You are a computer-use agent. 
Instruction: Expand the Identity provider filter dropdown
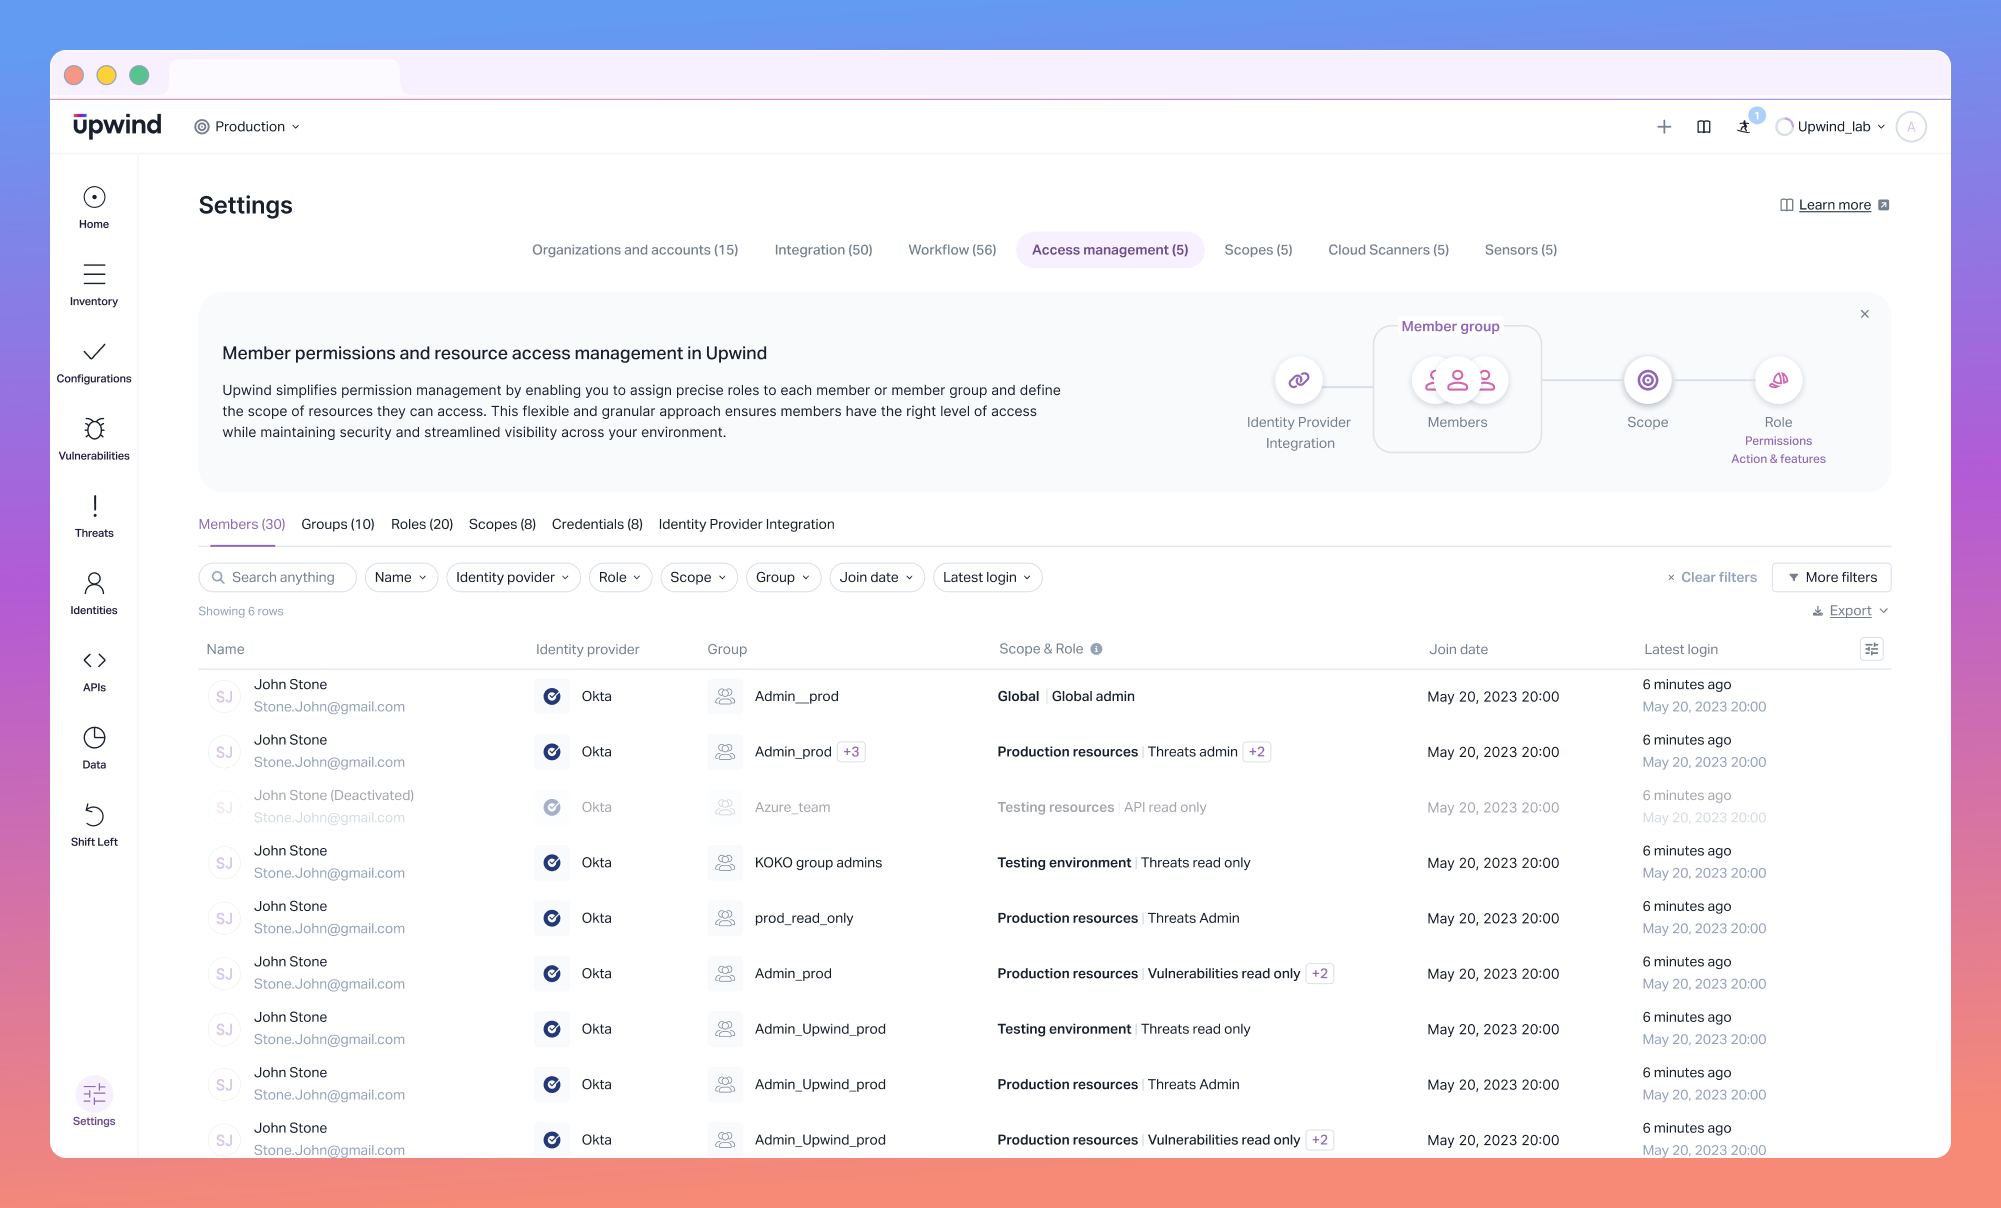[x=512, y=577]
